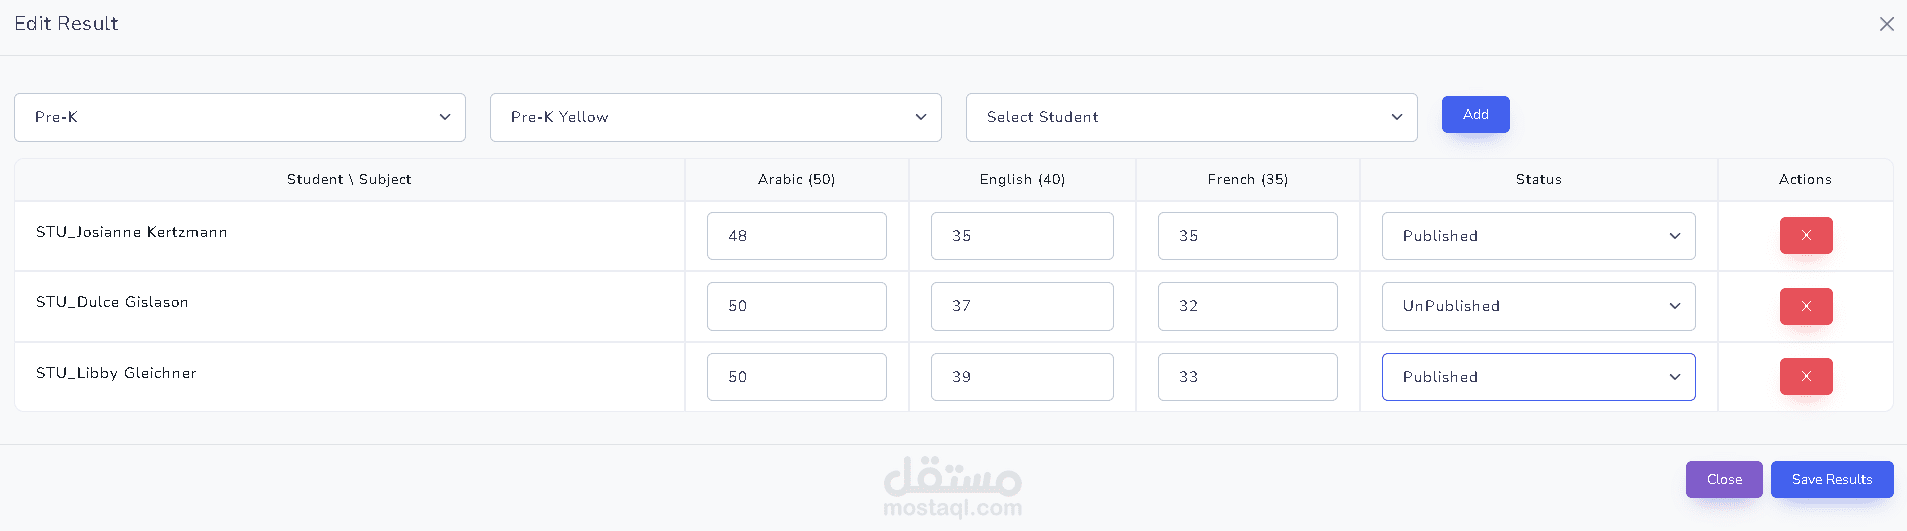This screenshot has height=531, width=1907.
Task: Change status for Josianne Kertzmann
Action: pos(1538,236)
